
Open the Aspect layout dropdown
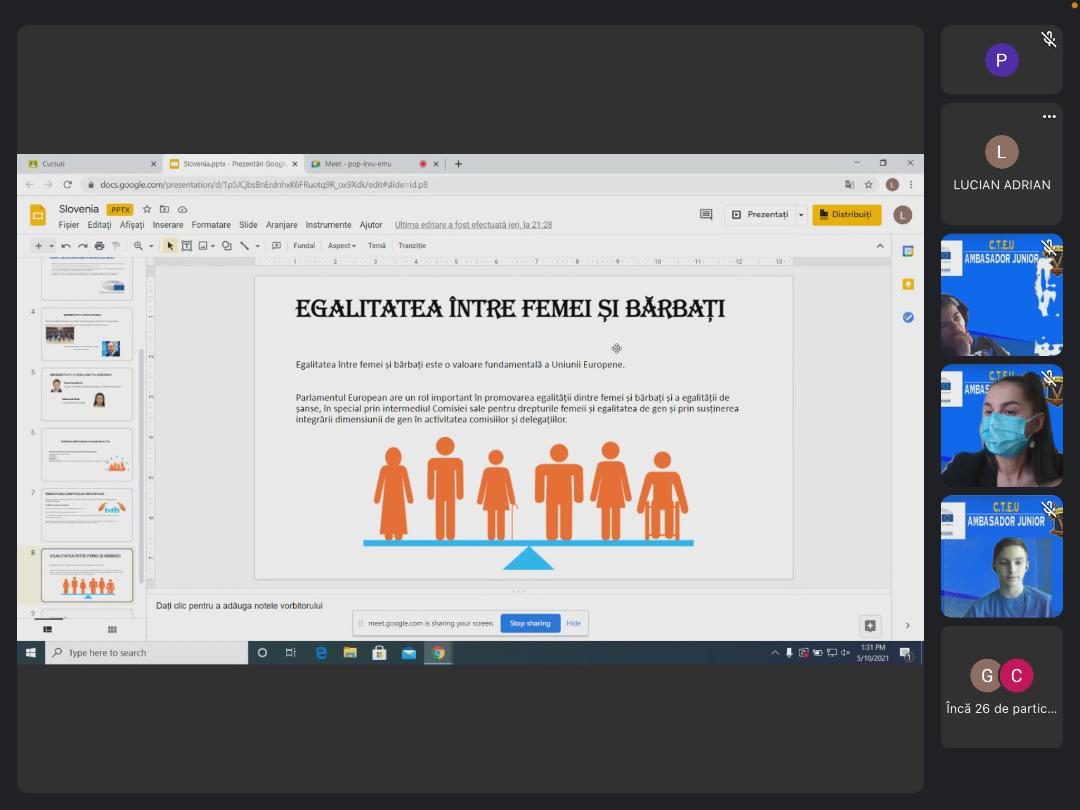342,246
